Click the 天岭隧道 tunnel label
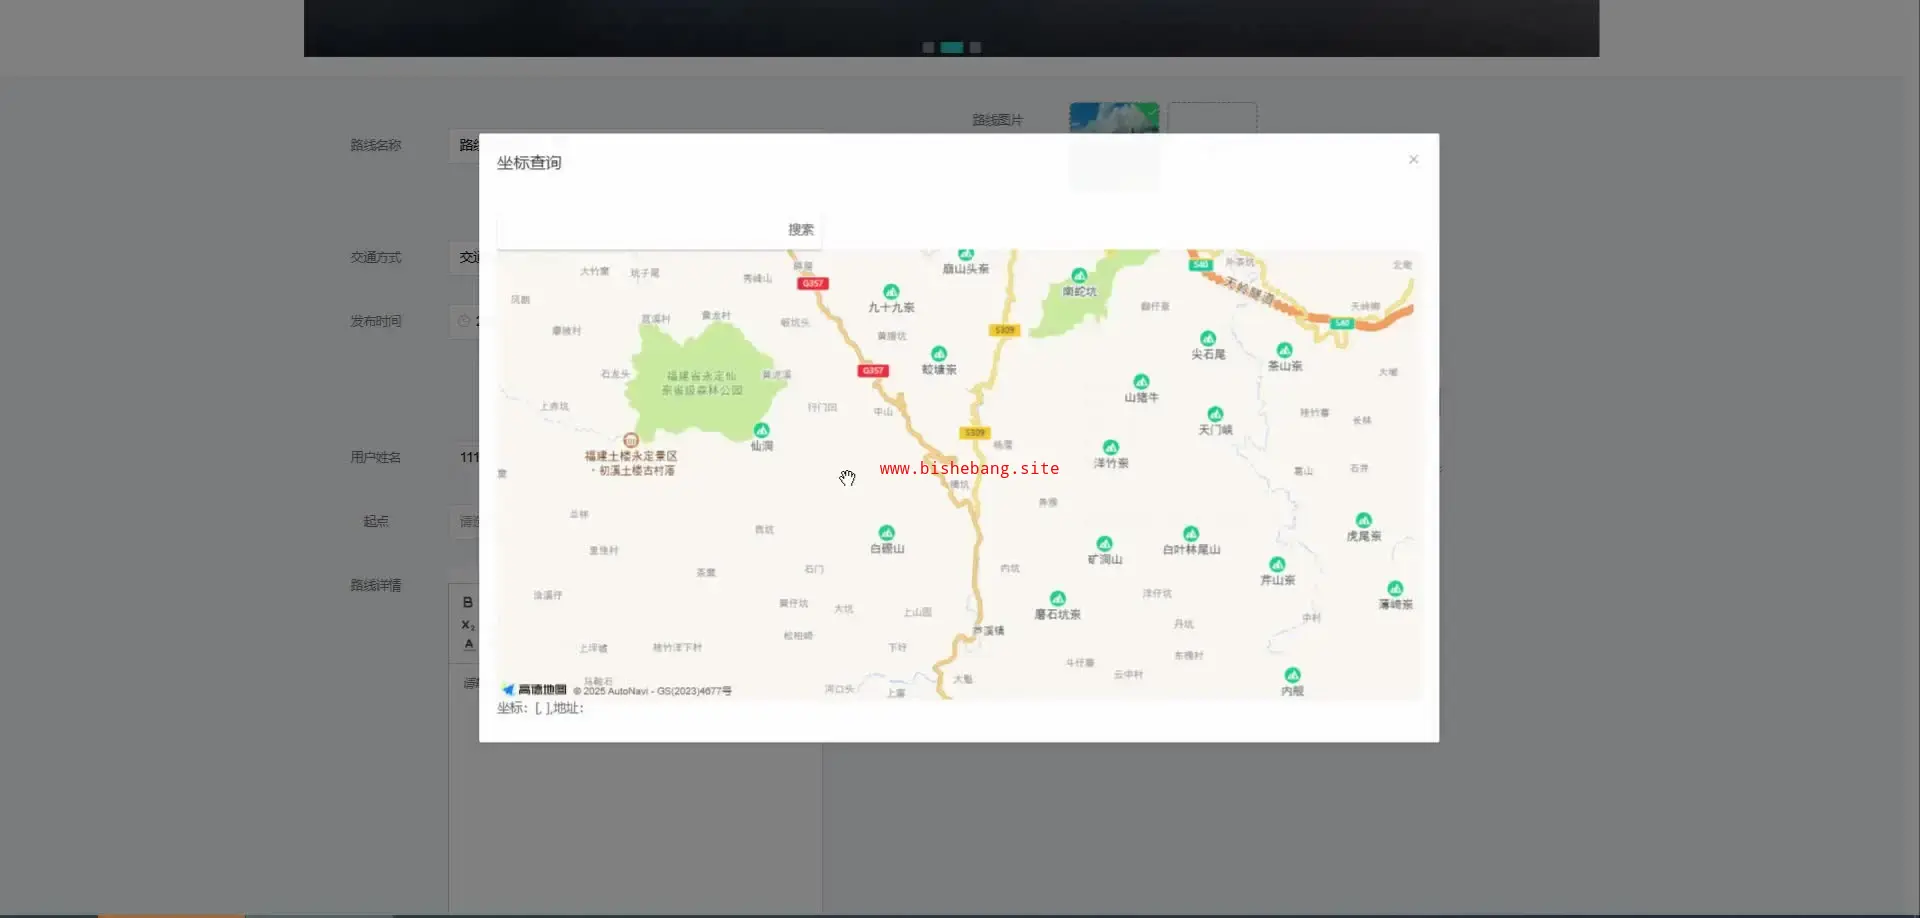The image size is (1920, 918). click(x=1249, y=290)
